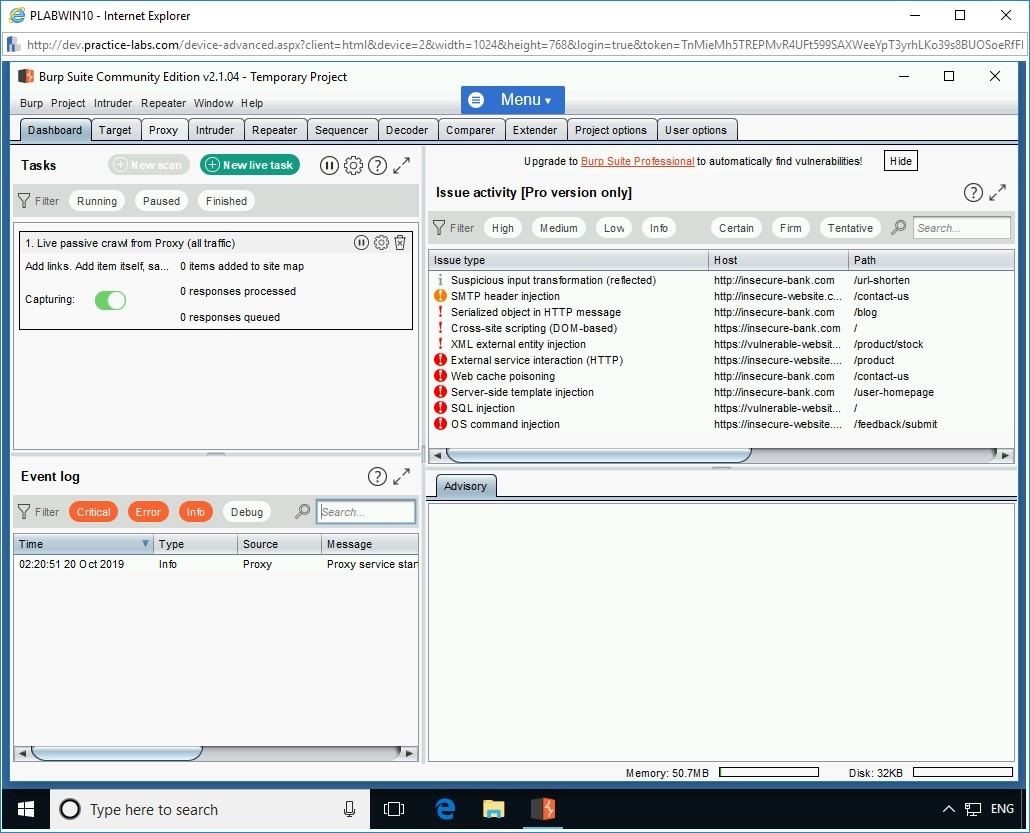Open the blue Menu dropdown
Viewport: 1030px width, 833px height.
(x=512, y=99)
